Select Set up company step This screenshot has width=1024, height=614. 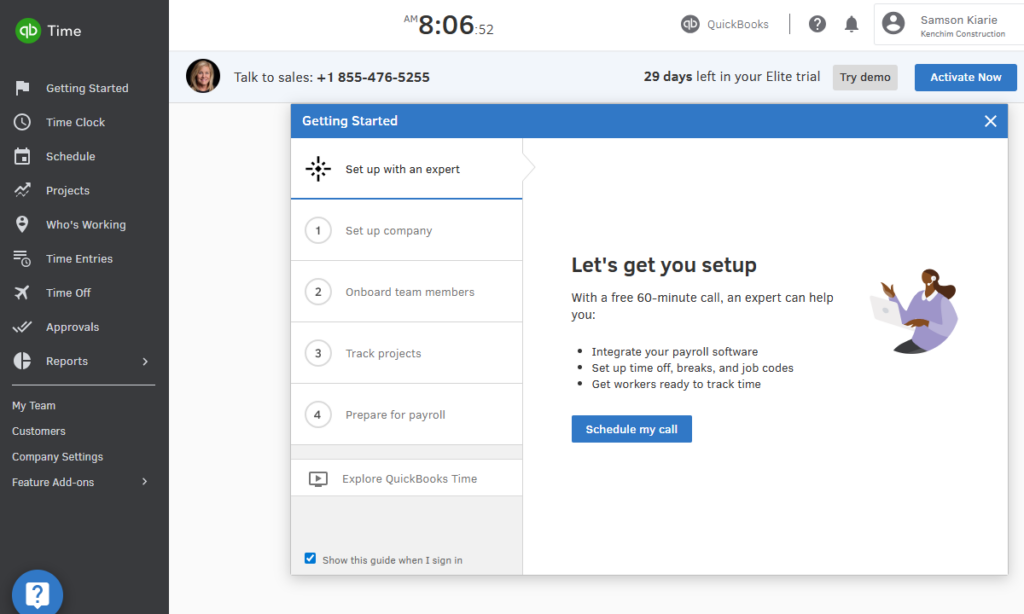pyautogui.click(x=406, y=231)
